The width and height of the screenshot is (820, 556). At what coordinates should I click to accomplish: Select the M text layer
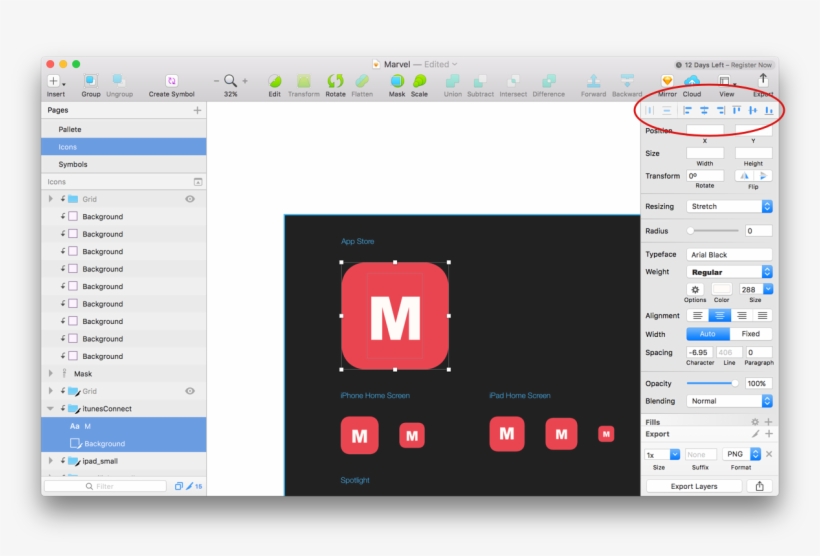124,426
